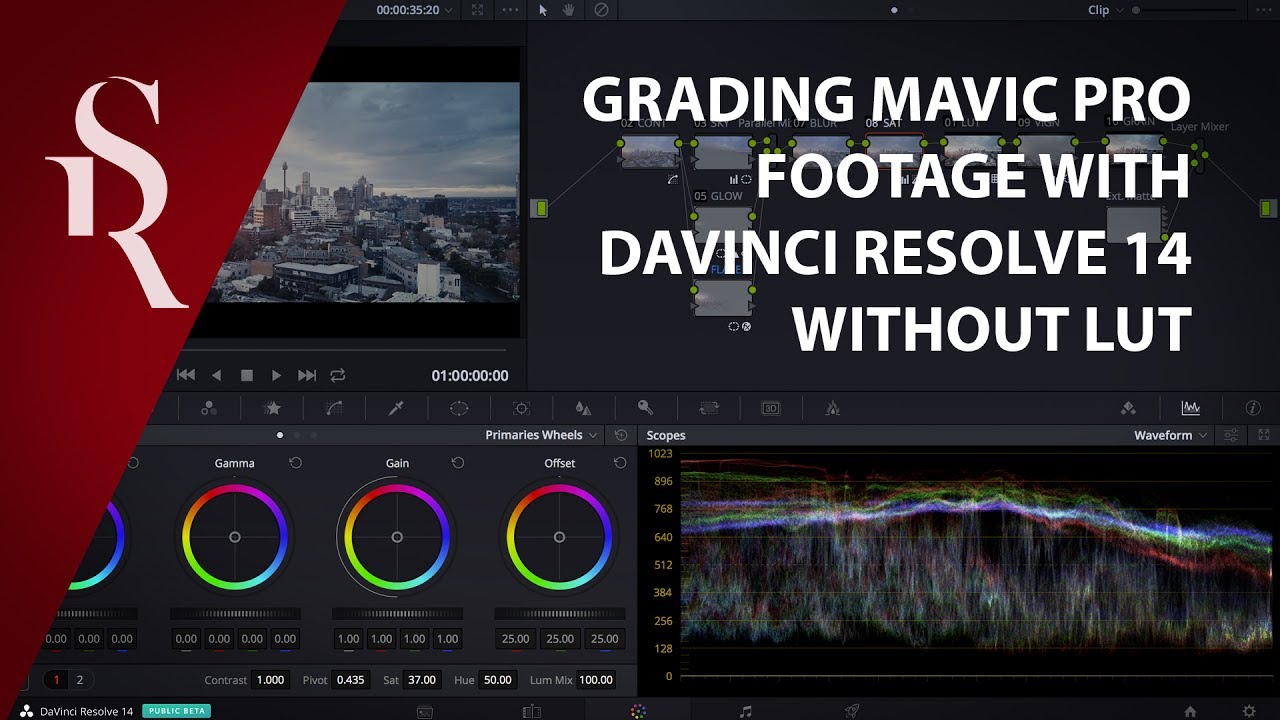Reset the Gain wheel
The image size is (1280, 720).
pyautogui.click(x=457, y=463)
